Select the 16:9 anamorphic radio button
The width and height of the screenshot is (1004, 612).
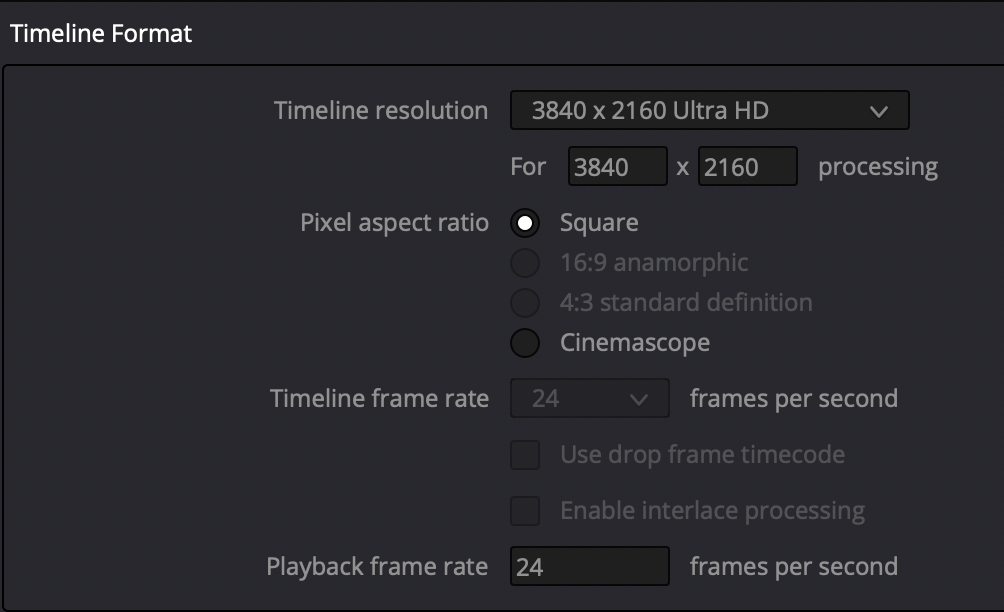point(525,263)
